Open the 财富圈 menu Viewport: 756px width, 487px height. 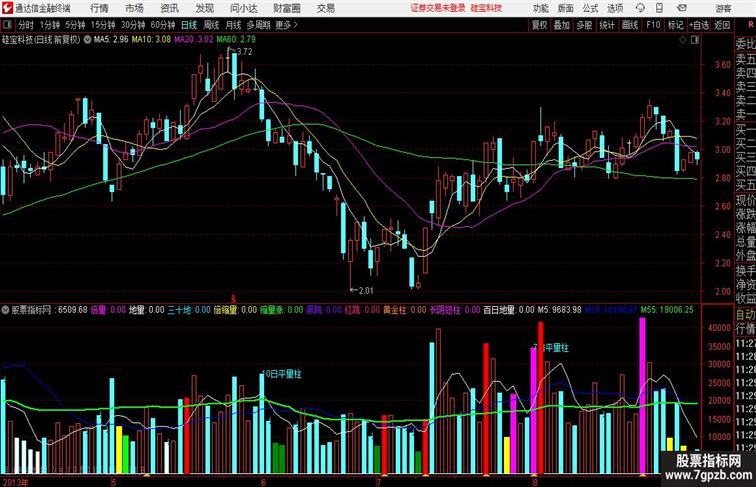click(286, 8)
